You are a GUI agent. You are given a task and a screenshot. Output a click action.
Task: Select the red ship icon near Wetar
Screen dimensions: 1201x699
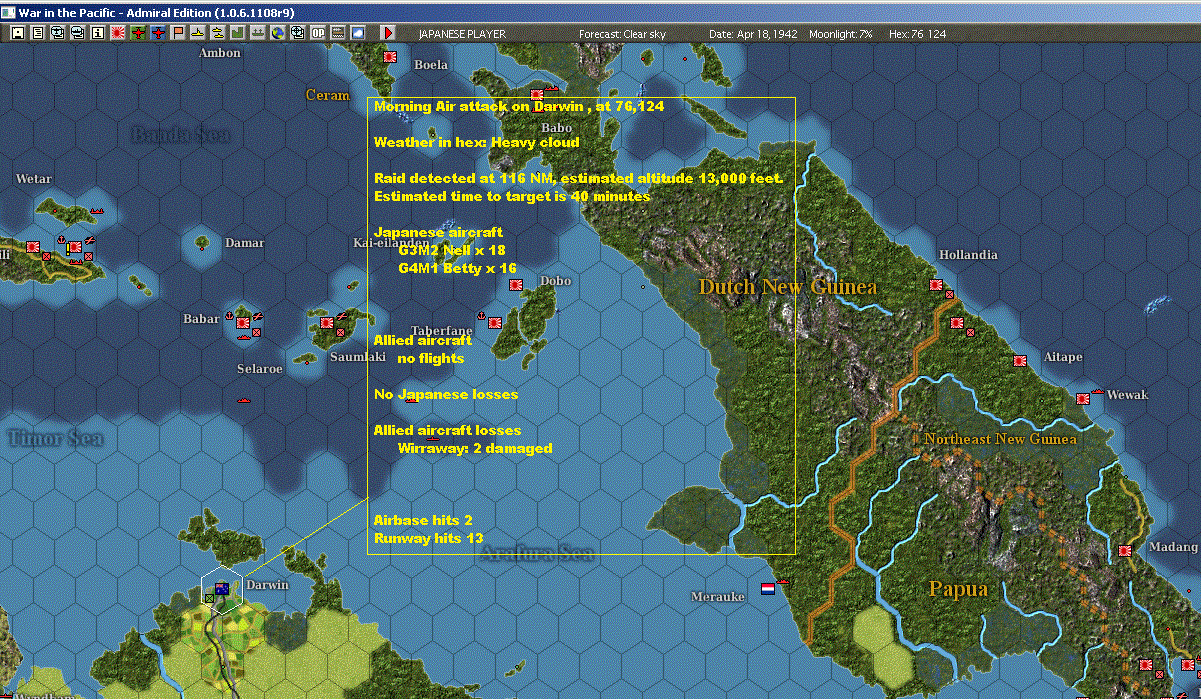(x=97, y=212)
